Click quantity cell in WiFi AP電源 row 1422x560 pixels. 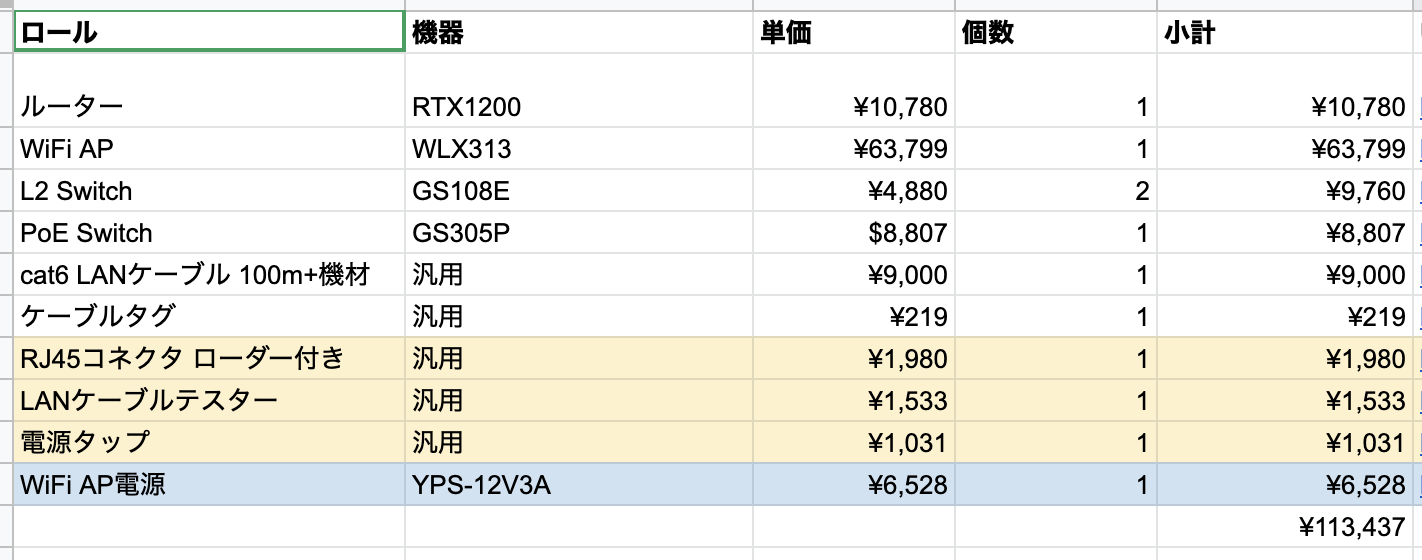1056,485
